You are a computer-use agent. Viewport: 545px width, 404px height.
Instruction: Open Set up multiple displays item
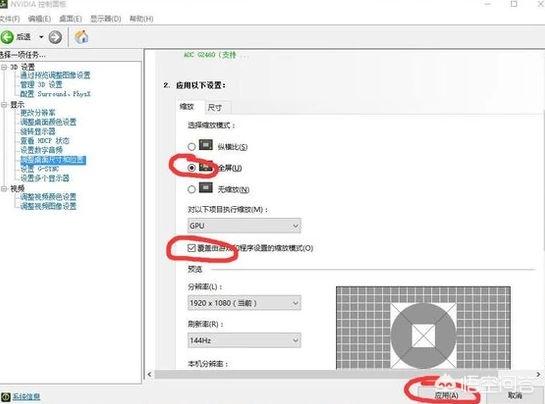pyautogui.click(x=44, y=178)
